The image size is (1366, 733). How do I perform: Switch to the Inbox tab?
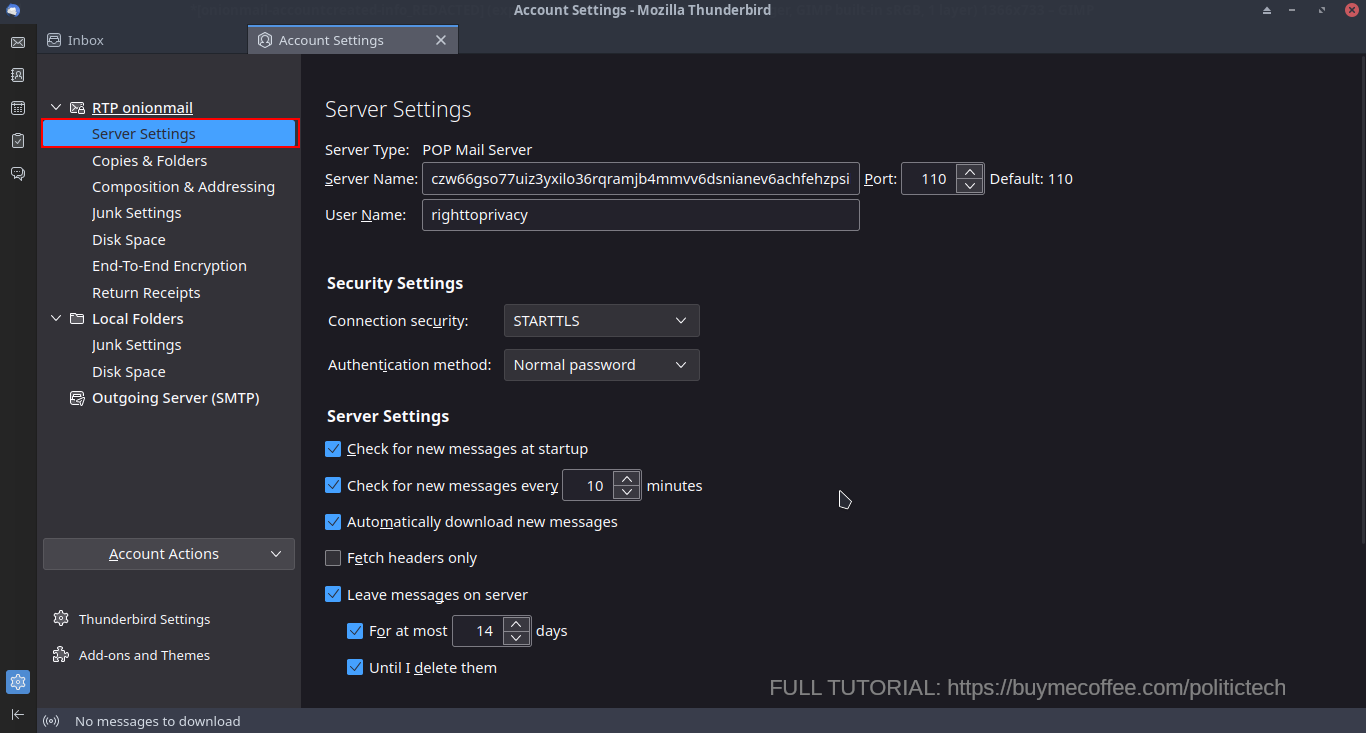(x=143, y=40)
